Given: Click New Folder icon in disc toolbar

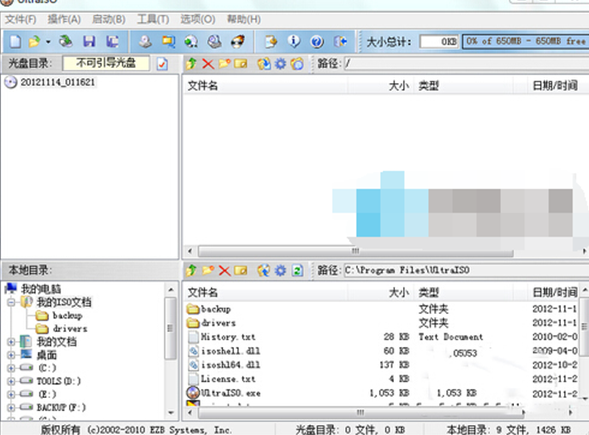Looking at the screenshot, I should tap(224, 63).
